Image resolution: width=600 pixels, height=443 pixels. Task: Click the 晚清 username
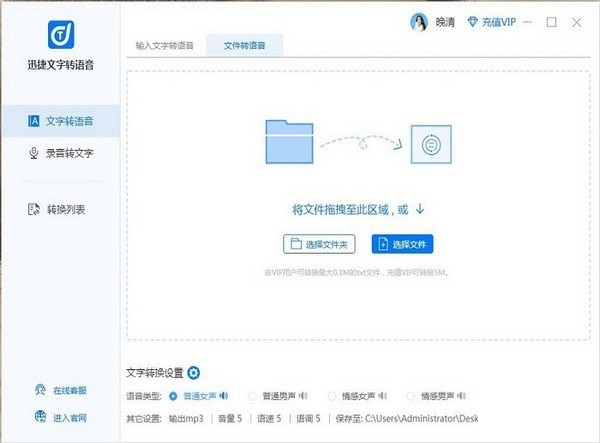pyautogui.click(x=445, y=22)
